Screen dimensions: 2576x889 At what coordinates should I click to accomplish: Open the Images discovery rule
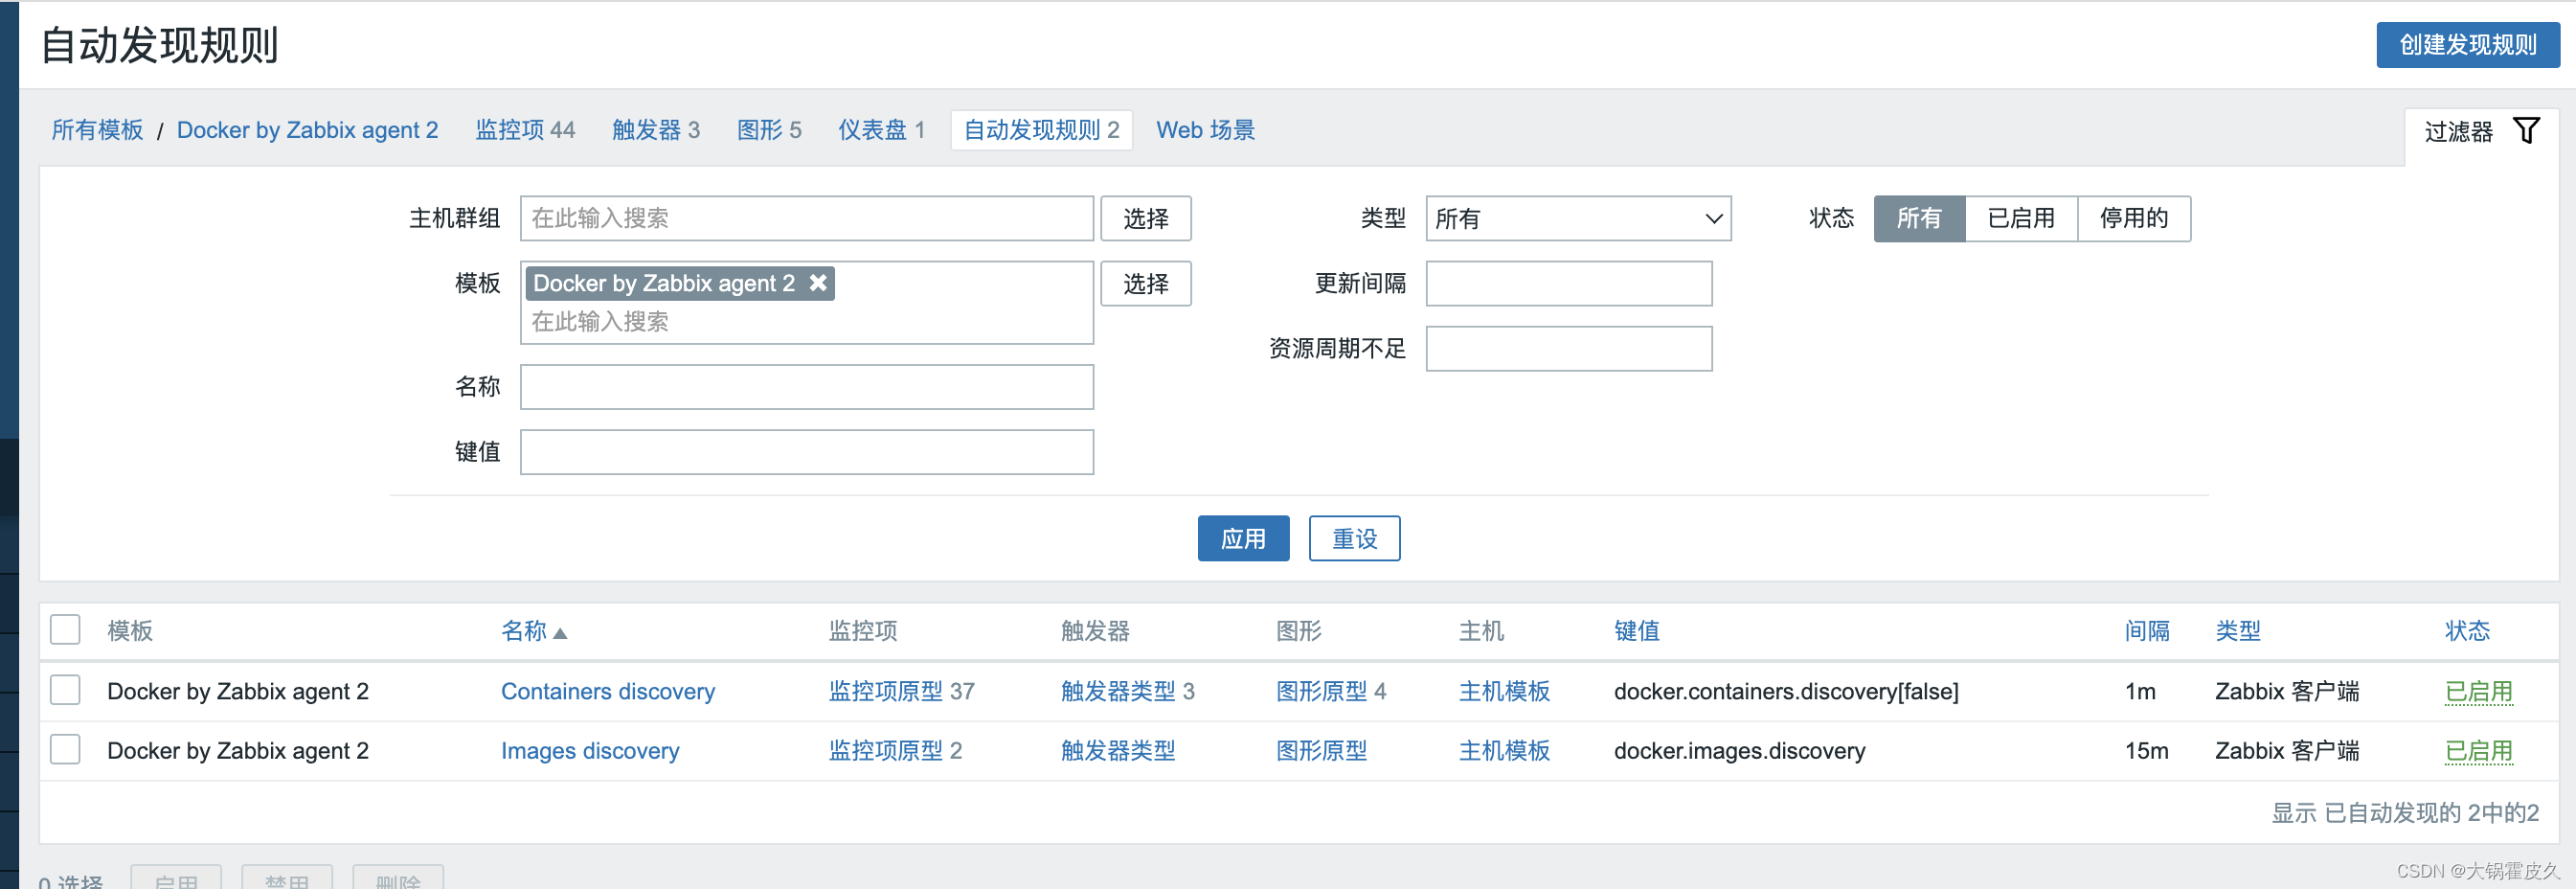point(589,750)
